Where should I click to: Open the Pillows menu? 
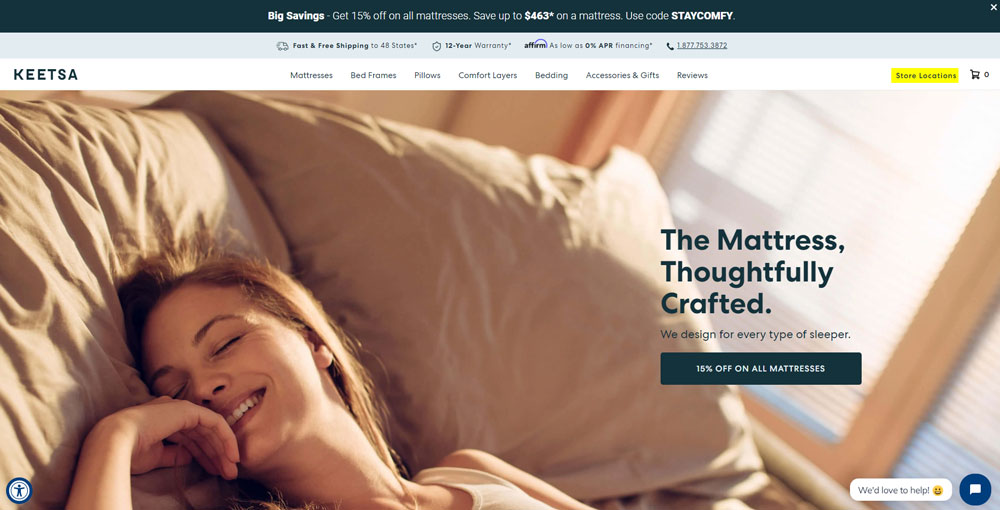[427, 75]
